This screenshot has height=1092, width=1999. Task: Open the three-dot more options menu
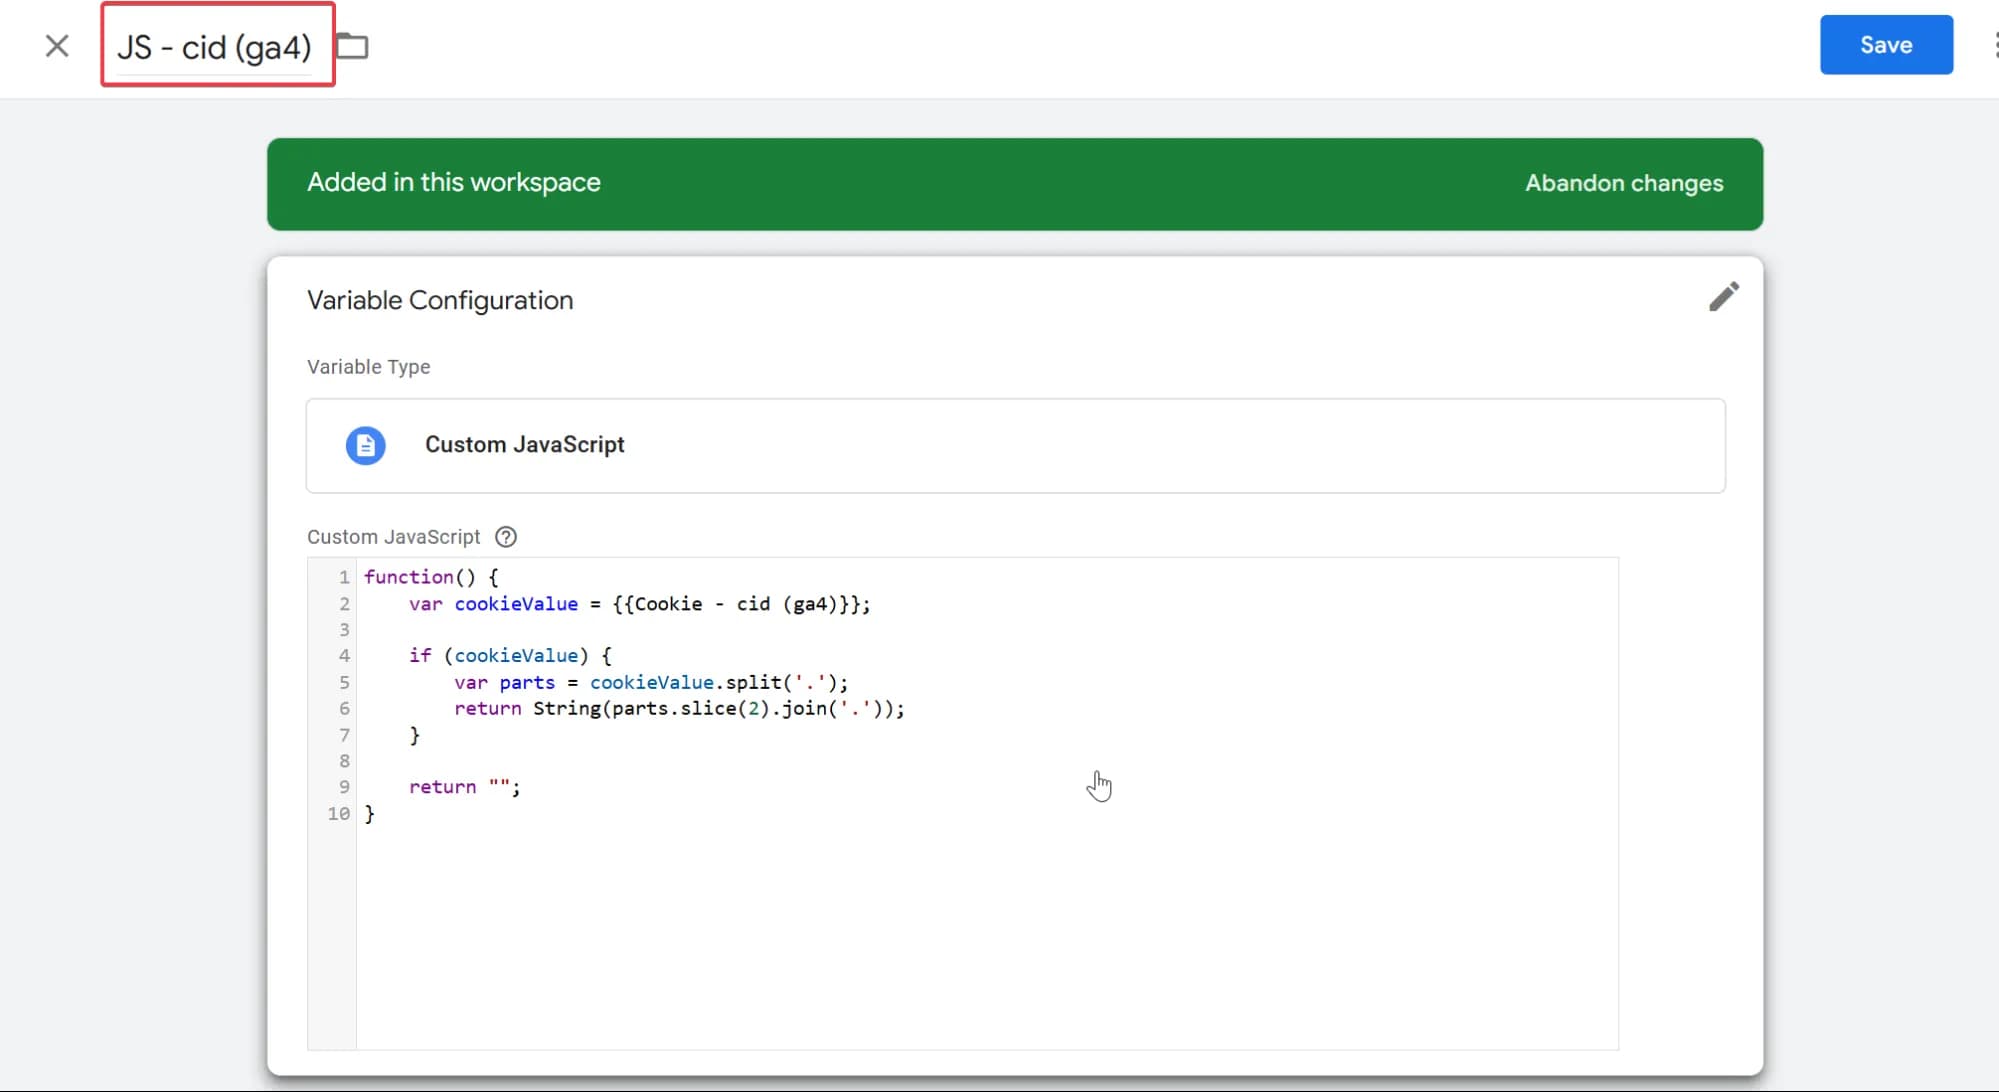click(x=1994, y=45)
